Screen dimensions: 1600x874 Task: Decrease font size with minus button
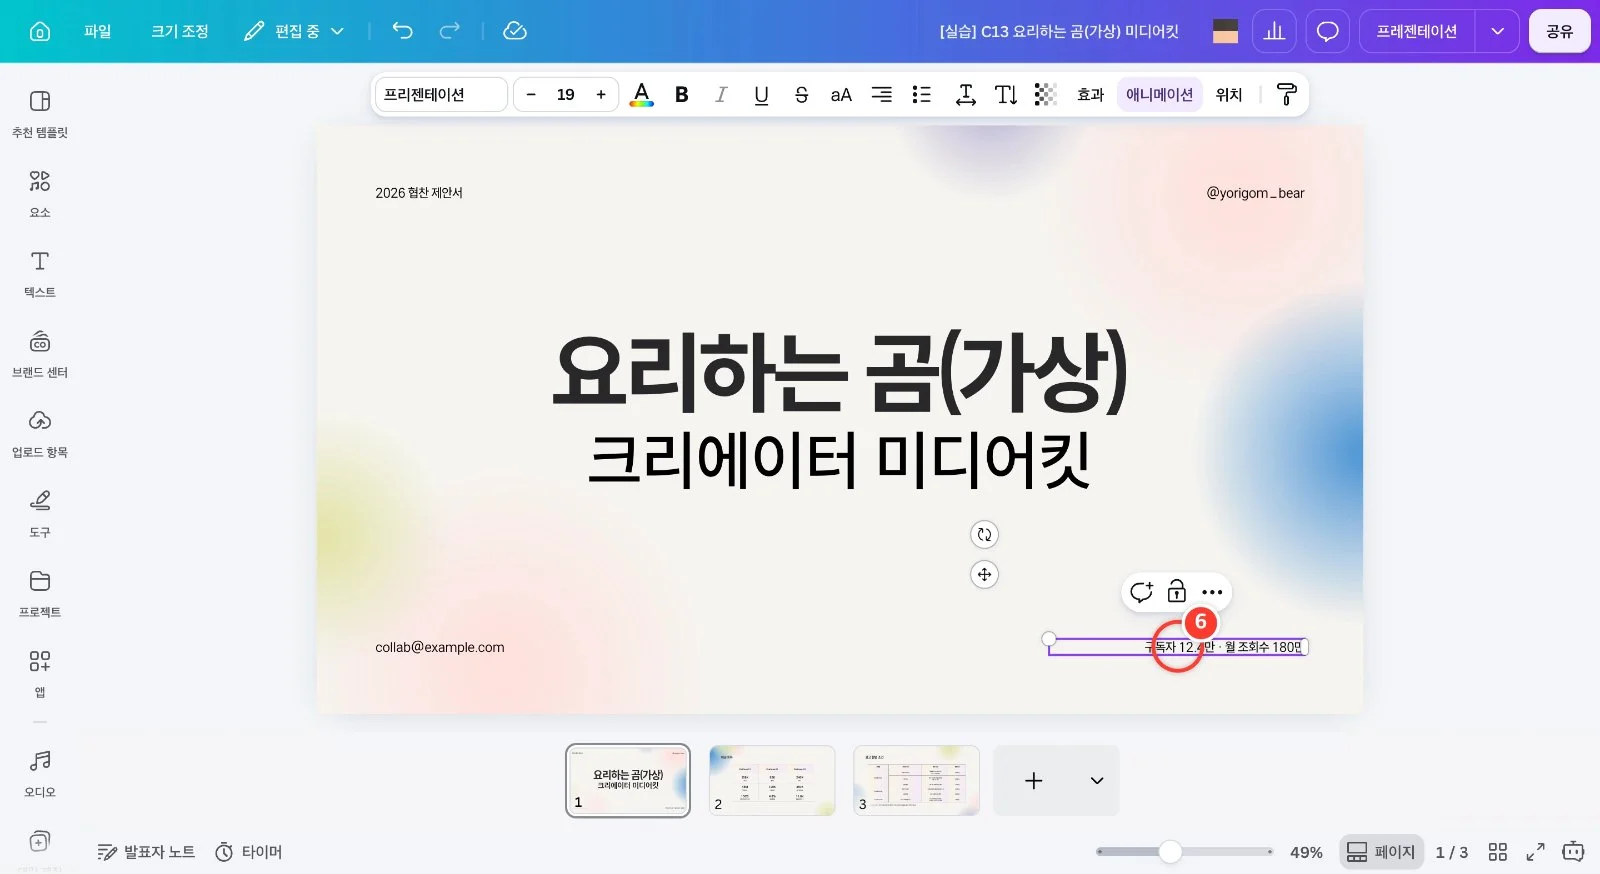tap(531, 94)
